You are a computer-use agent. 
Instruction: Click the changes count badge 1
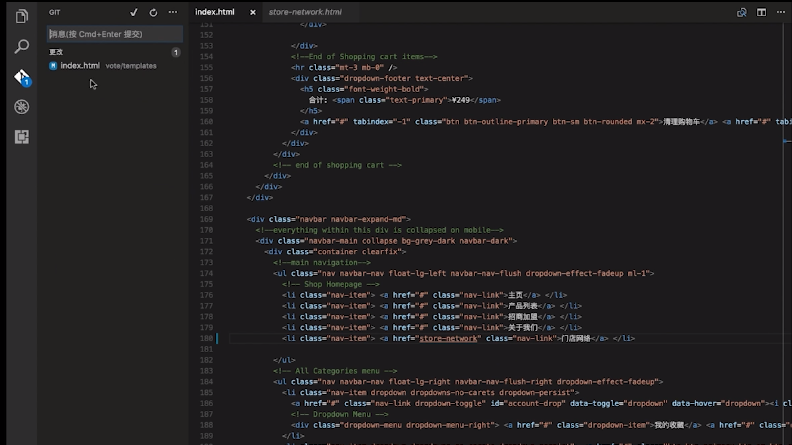click(175, 52)
